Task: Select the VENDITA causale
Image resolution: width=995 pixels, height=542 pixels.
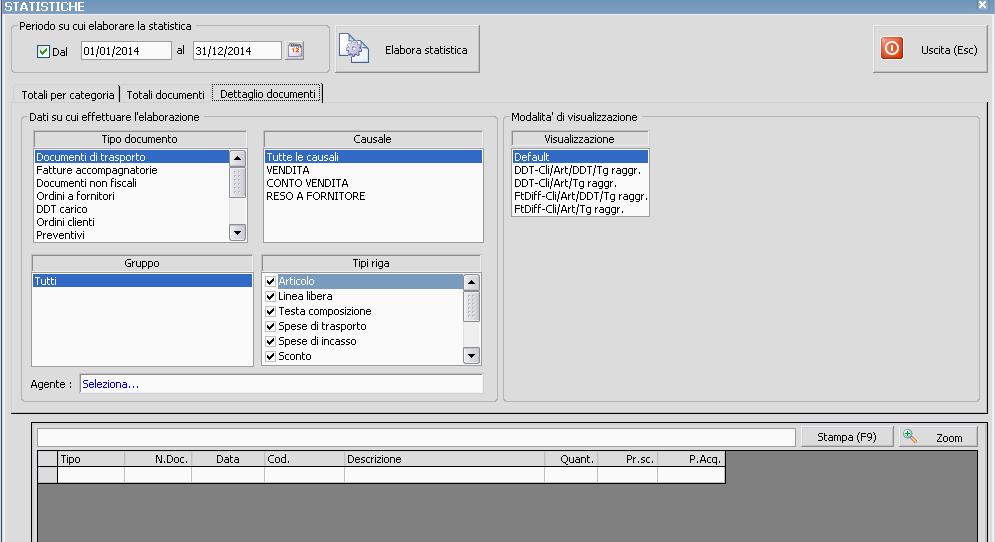Action: click(x=373, y=170)
